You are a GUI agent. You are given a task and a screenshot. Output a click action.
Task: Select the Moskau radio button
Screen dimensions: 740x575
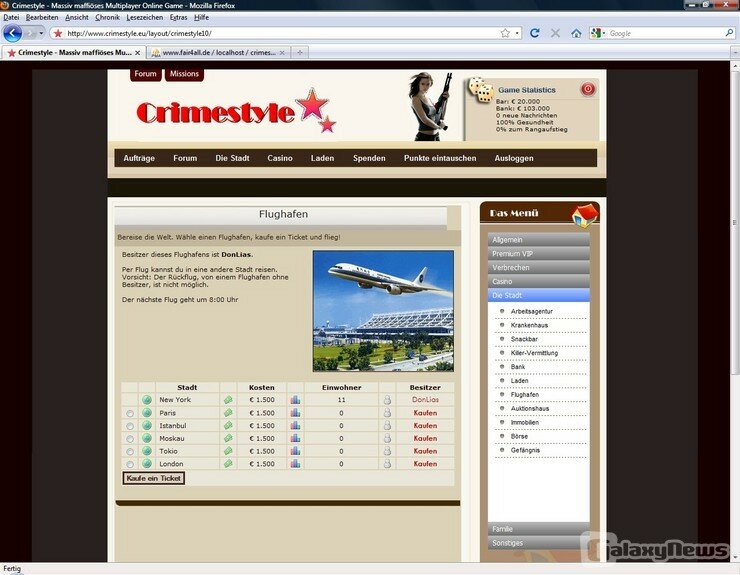[130, 439]
